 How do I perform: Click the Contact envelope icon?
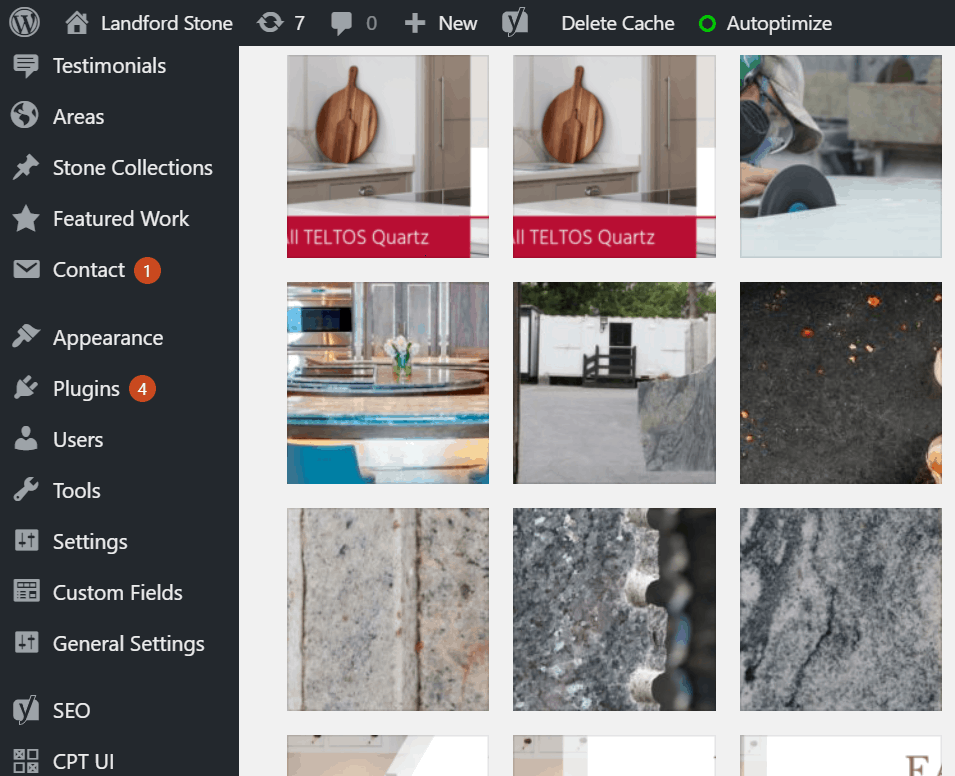click(26, 269)
